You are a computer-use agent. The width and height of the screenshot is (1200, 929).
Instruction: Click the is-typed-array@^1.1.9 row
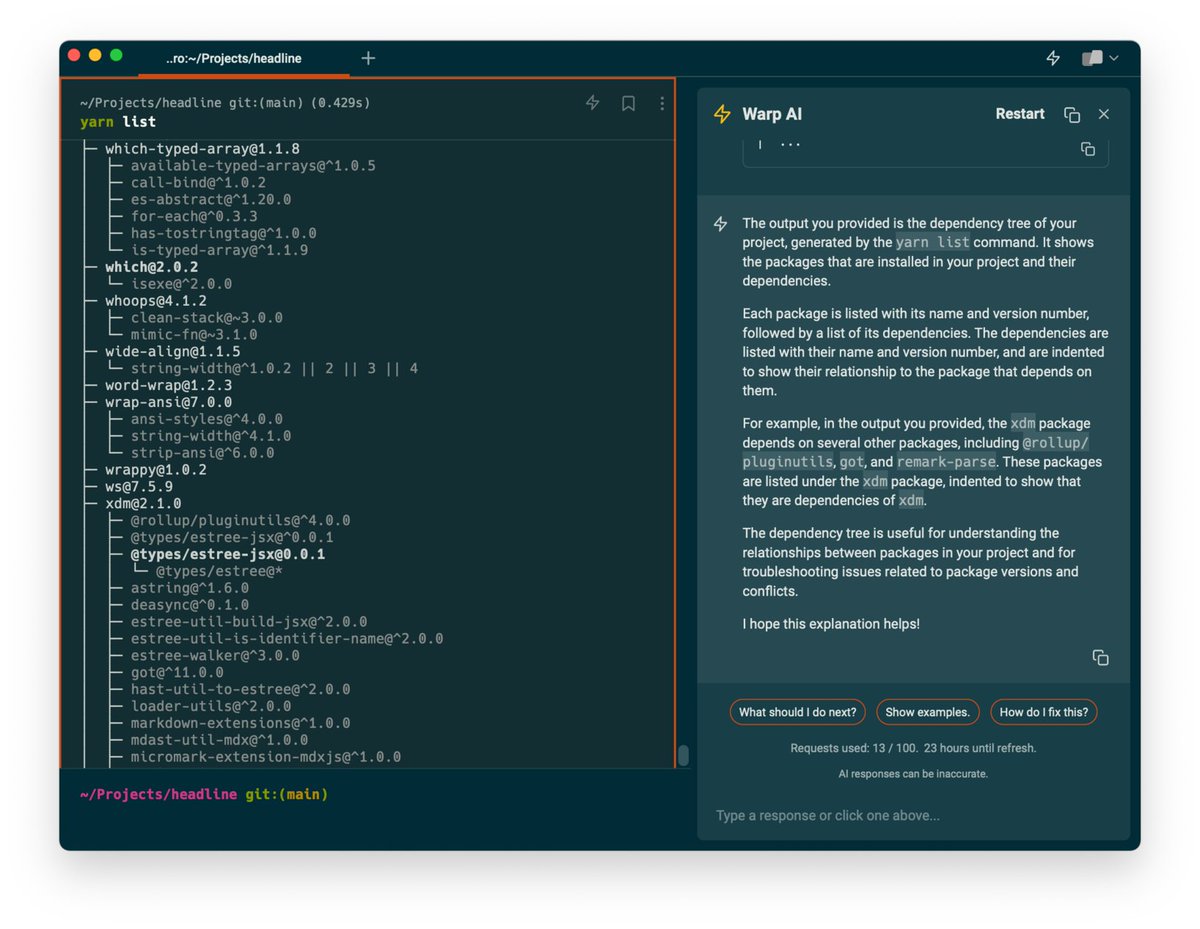pyautogui.click(x=219, y=250)
